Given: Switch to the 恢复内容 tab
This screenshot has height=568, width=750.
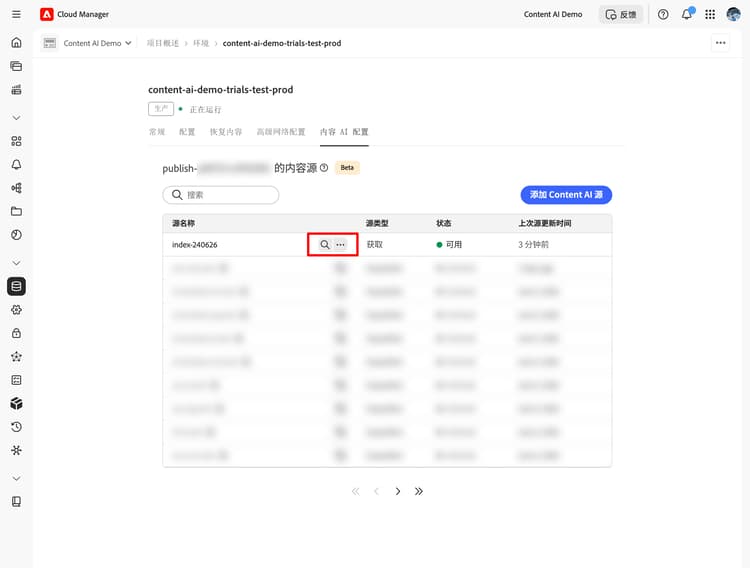Looking at the screenshot, I should click(226, 132).
